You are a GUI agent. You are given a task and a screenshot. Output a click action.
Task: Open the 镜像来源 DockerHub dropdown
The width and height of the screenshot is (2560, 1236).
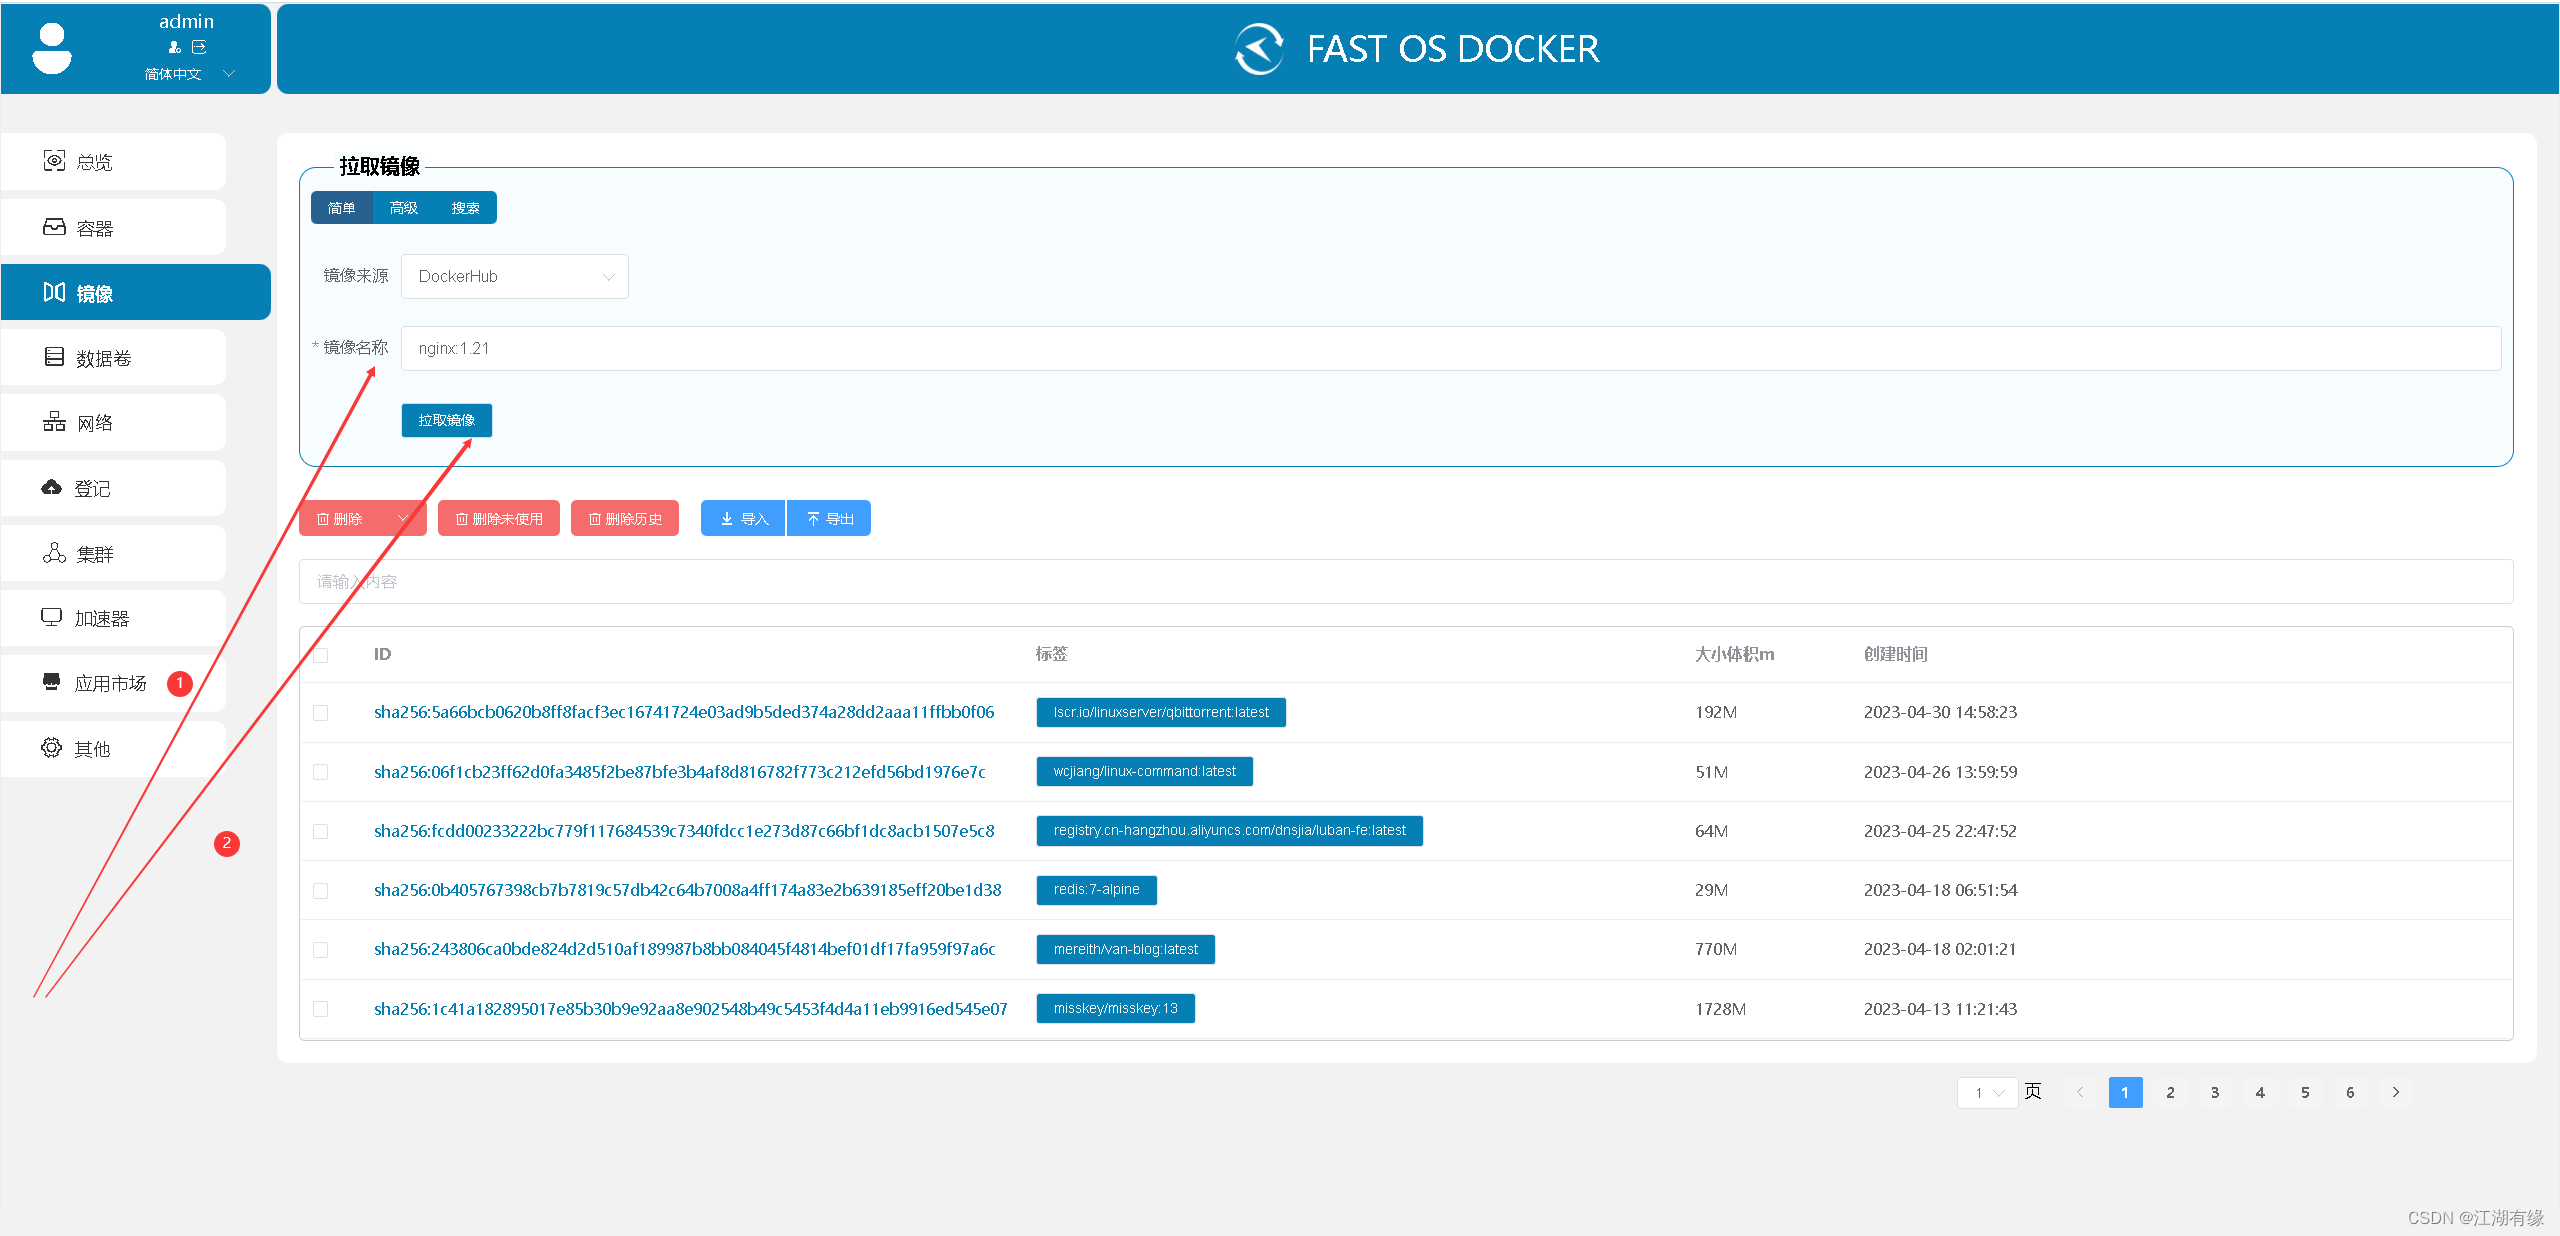515,276
